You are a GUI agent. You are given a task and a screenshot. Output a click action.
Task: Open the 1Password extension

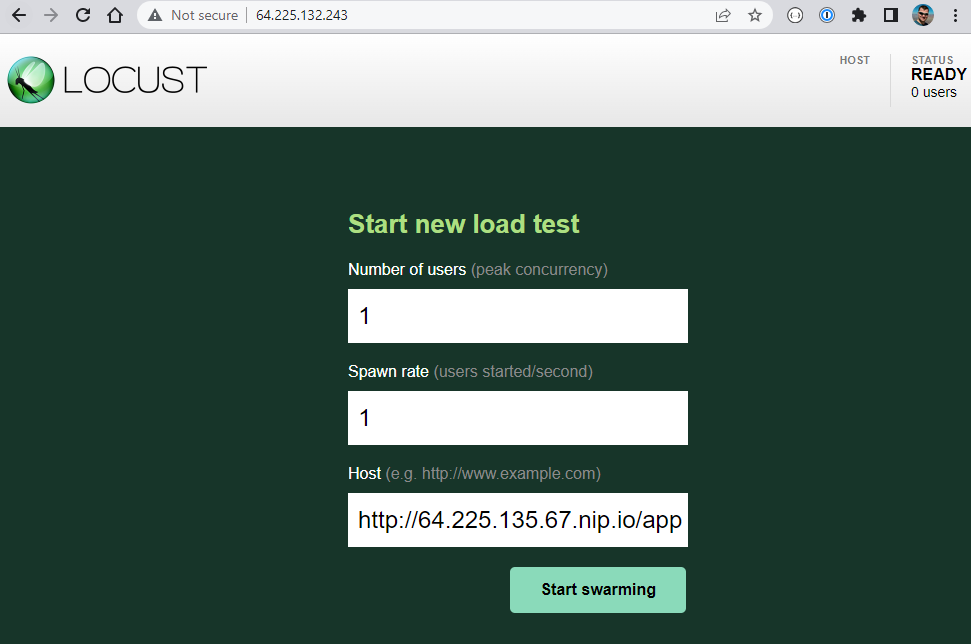(827, 15)
